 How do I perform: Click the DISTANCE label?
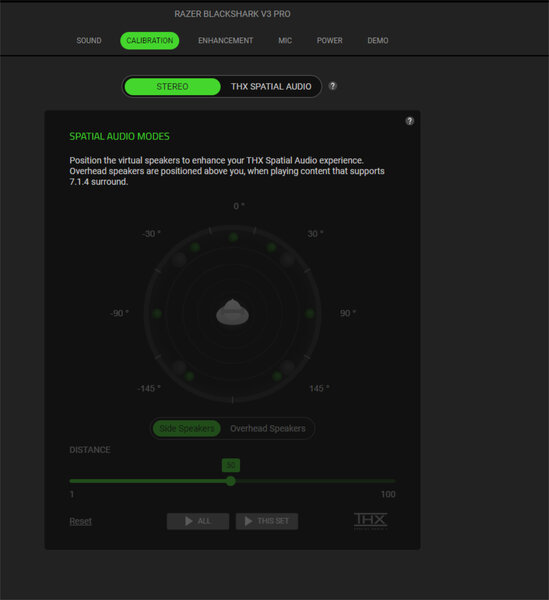(x=90, y=450)
